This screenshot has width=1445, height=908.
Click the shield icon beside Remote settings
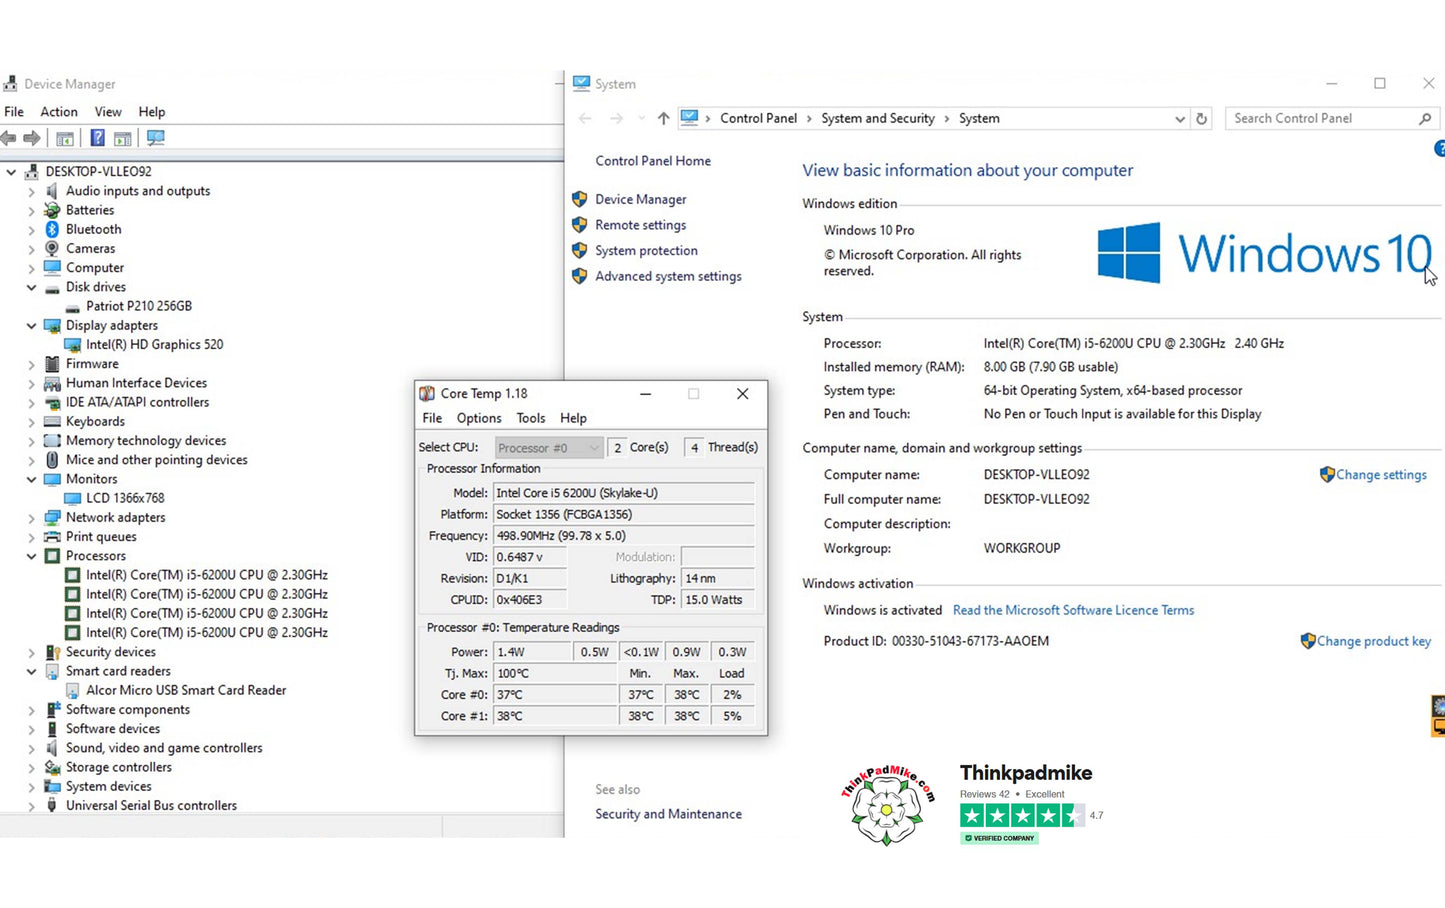click(x=579, y=225)
